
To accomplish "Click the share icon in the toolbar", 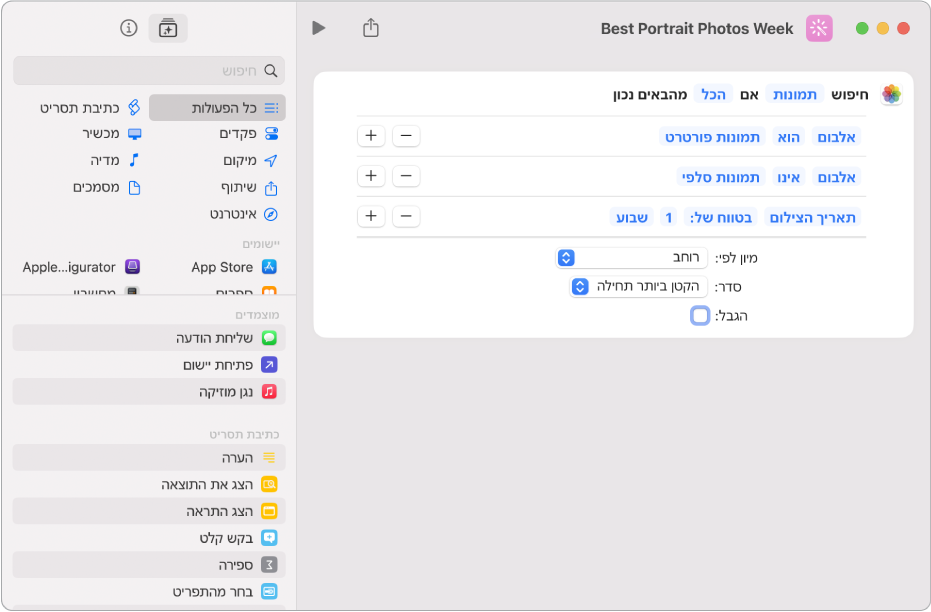I will pyautogui.click(x=371, y=28).
